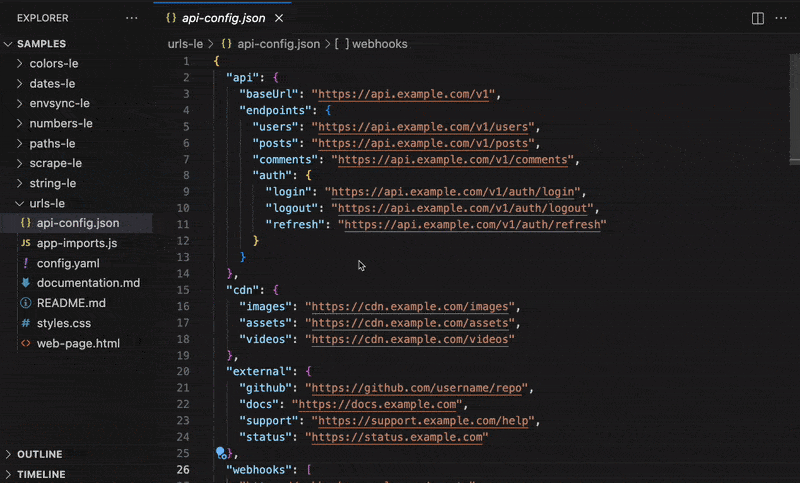
Task: Expand the colors-le folder
Action: (19, 63)
